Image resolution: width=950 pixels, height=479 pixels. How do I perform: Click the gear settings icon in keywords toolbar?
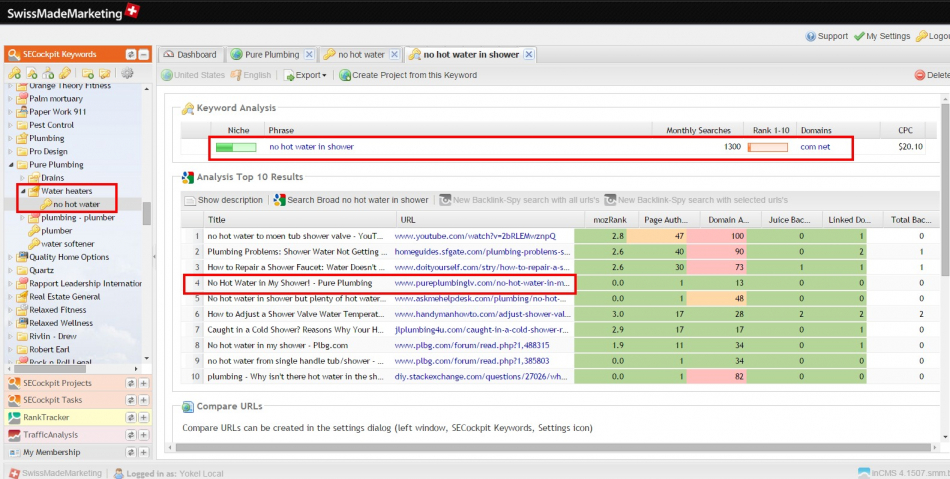coord(127,73)
